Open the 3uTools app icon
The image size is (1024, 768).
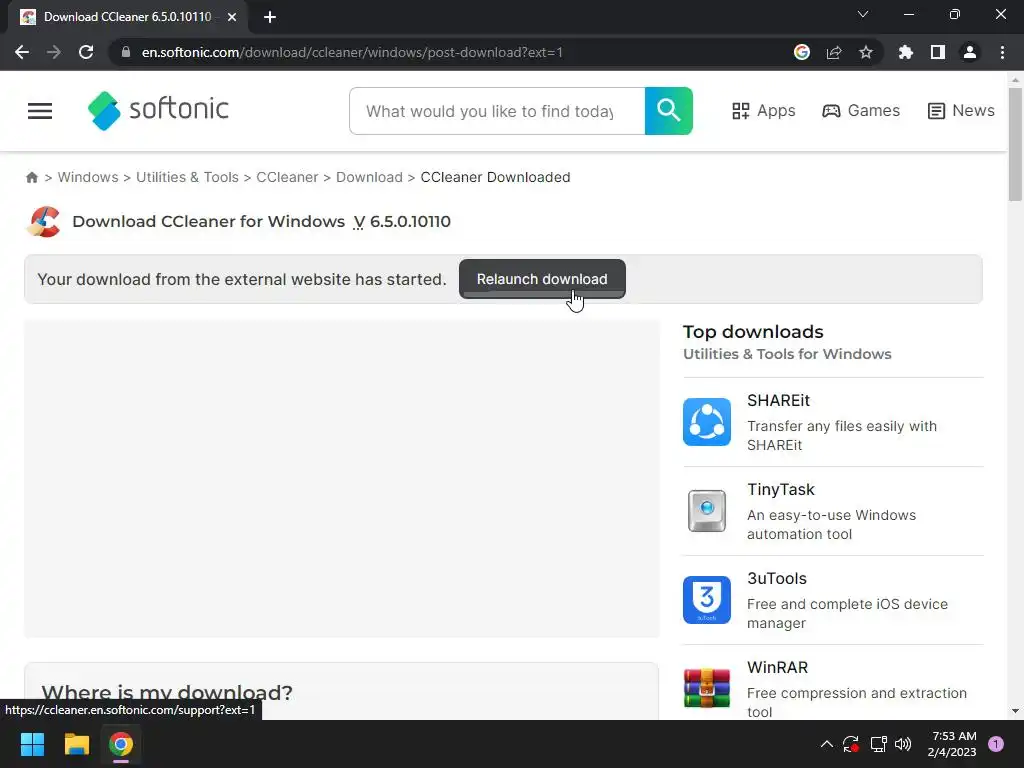(707, 600)
